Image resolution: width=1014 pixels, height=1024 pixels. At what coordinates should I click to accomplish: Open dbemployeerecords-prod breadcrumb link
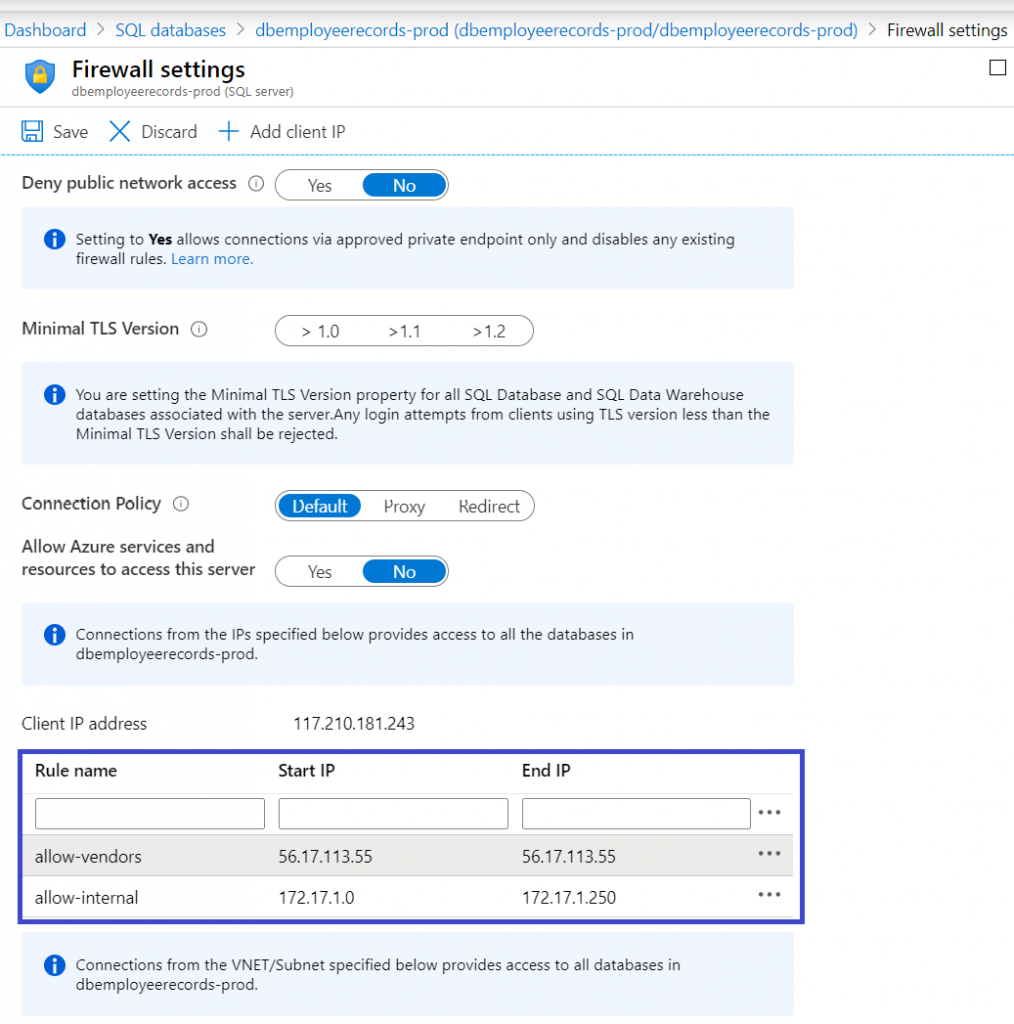tap(556, 30)
